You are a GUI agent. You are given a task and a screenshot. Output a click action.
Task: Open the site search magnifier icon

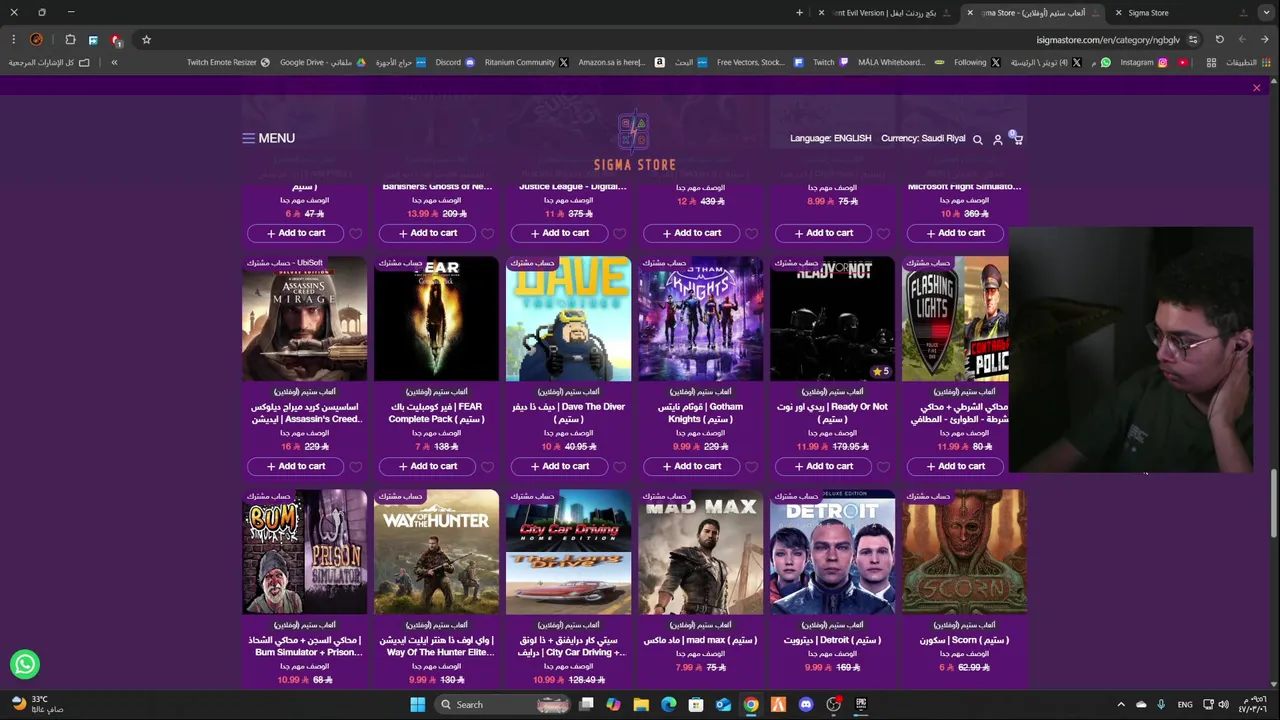pos(978,140)
